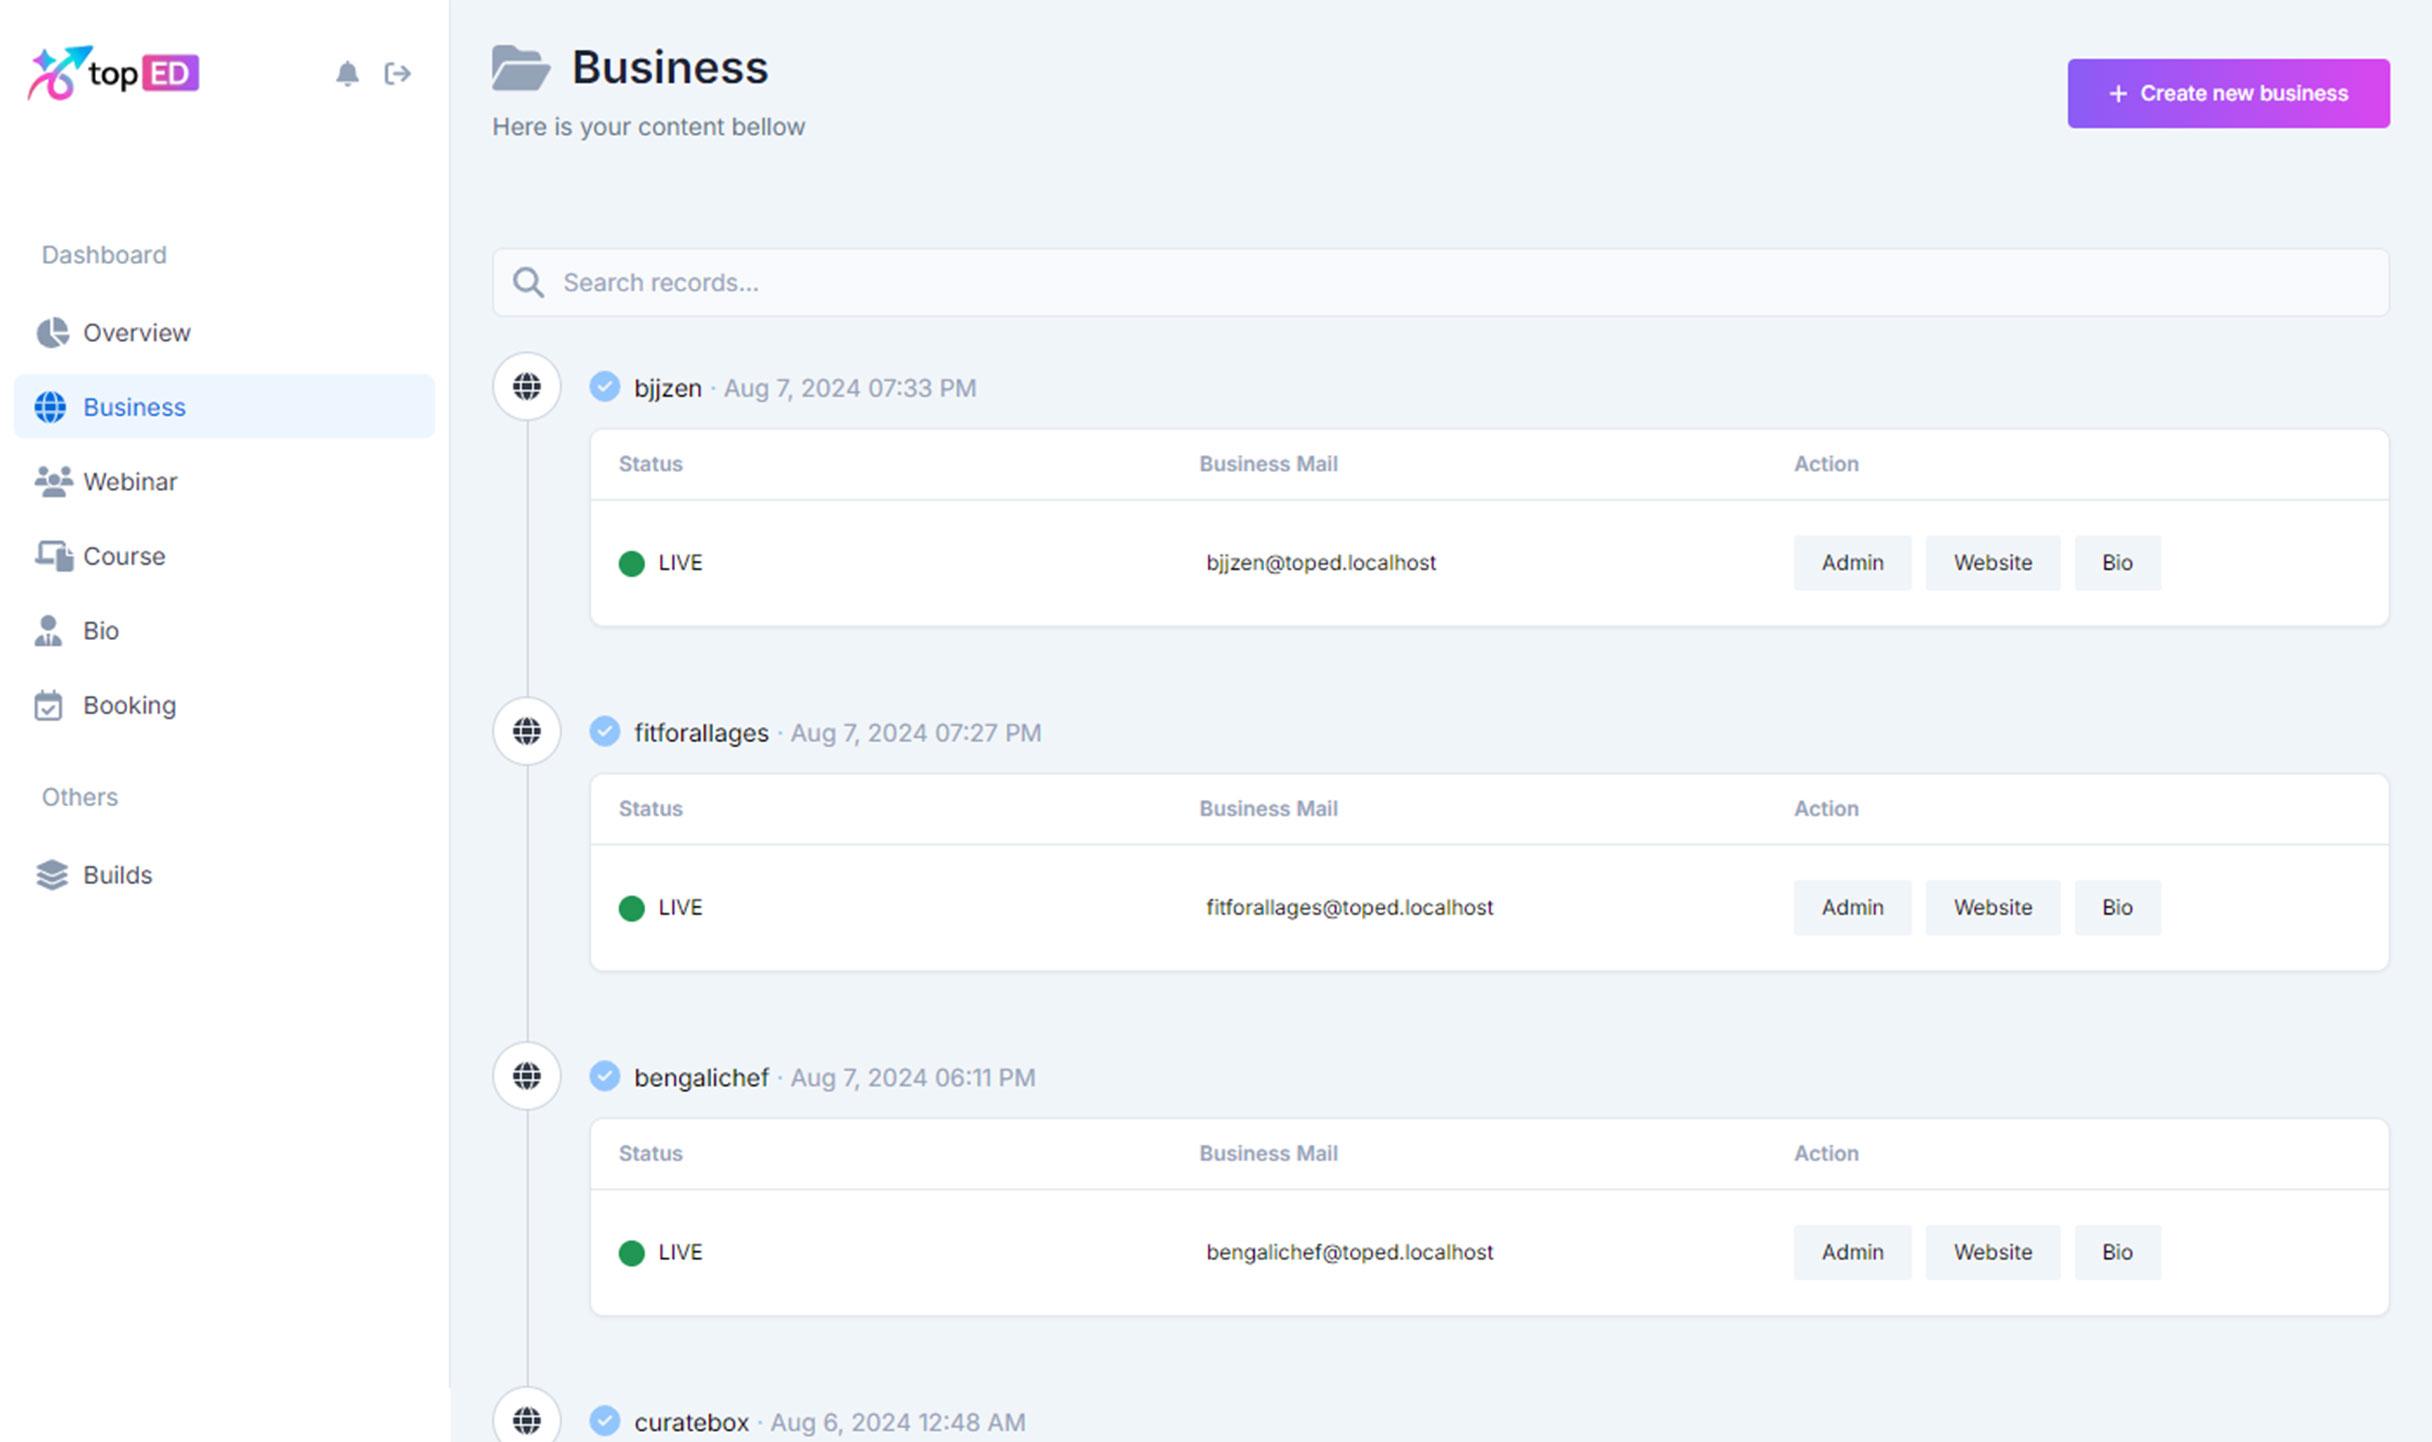
Task: Click the globe icon next to curatebox
Action: 527,1420
